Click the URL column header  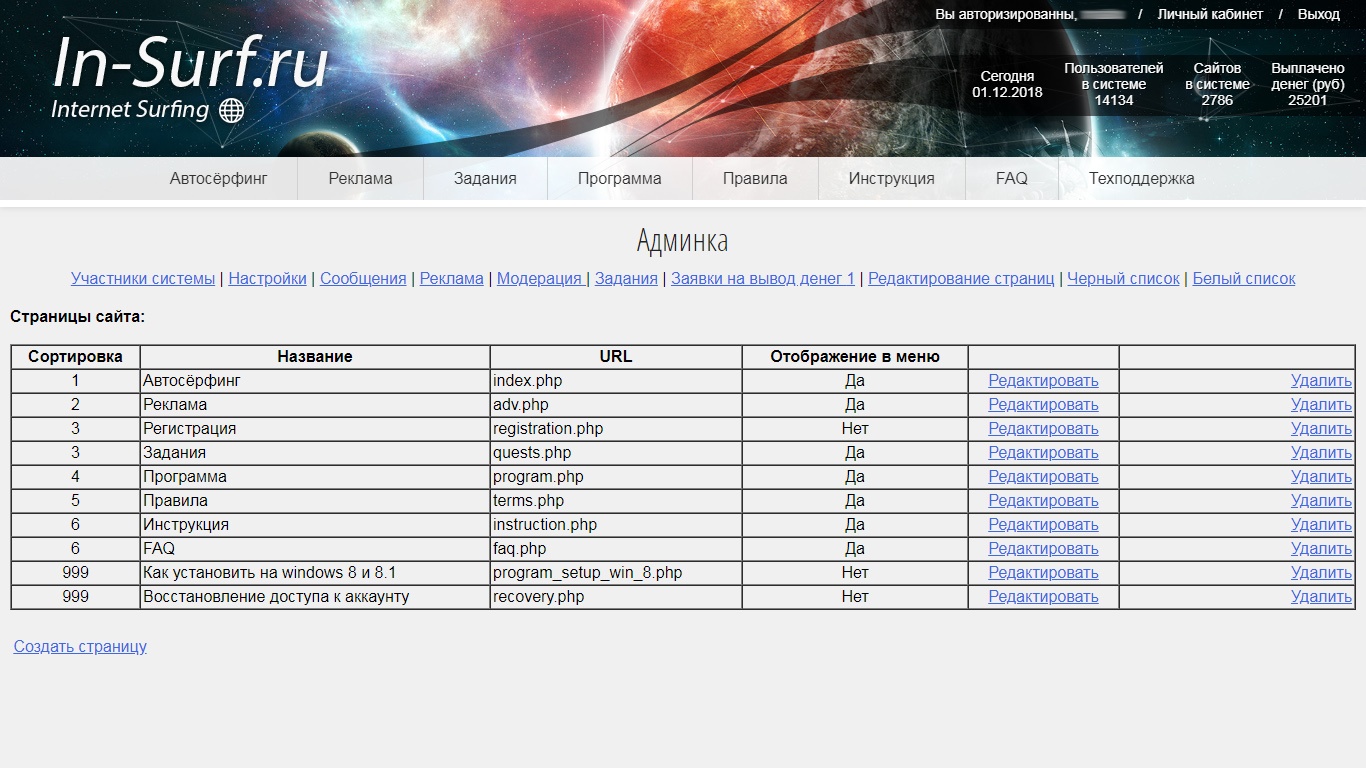616,357
